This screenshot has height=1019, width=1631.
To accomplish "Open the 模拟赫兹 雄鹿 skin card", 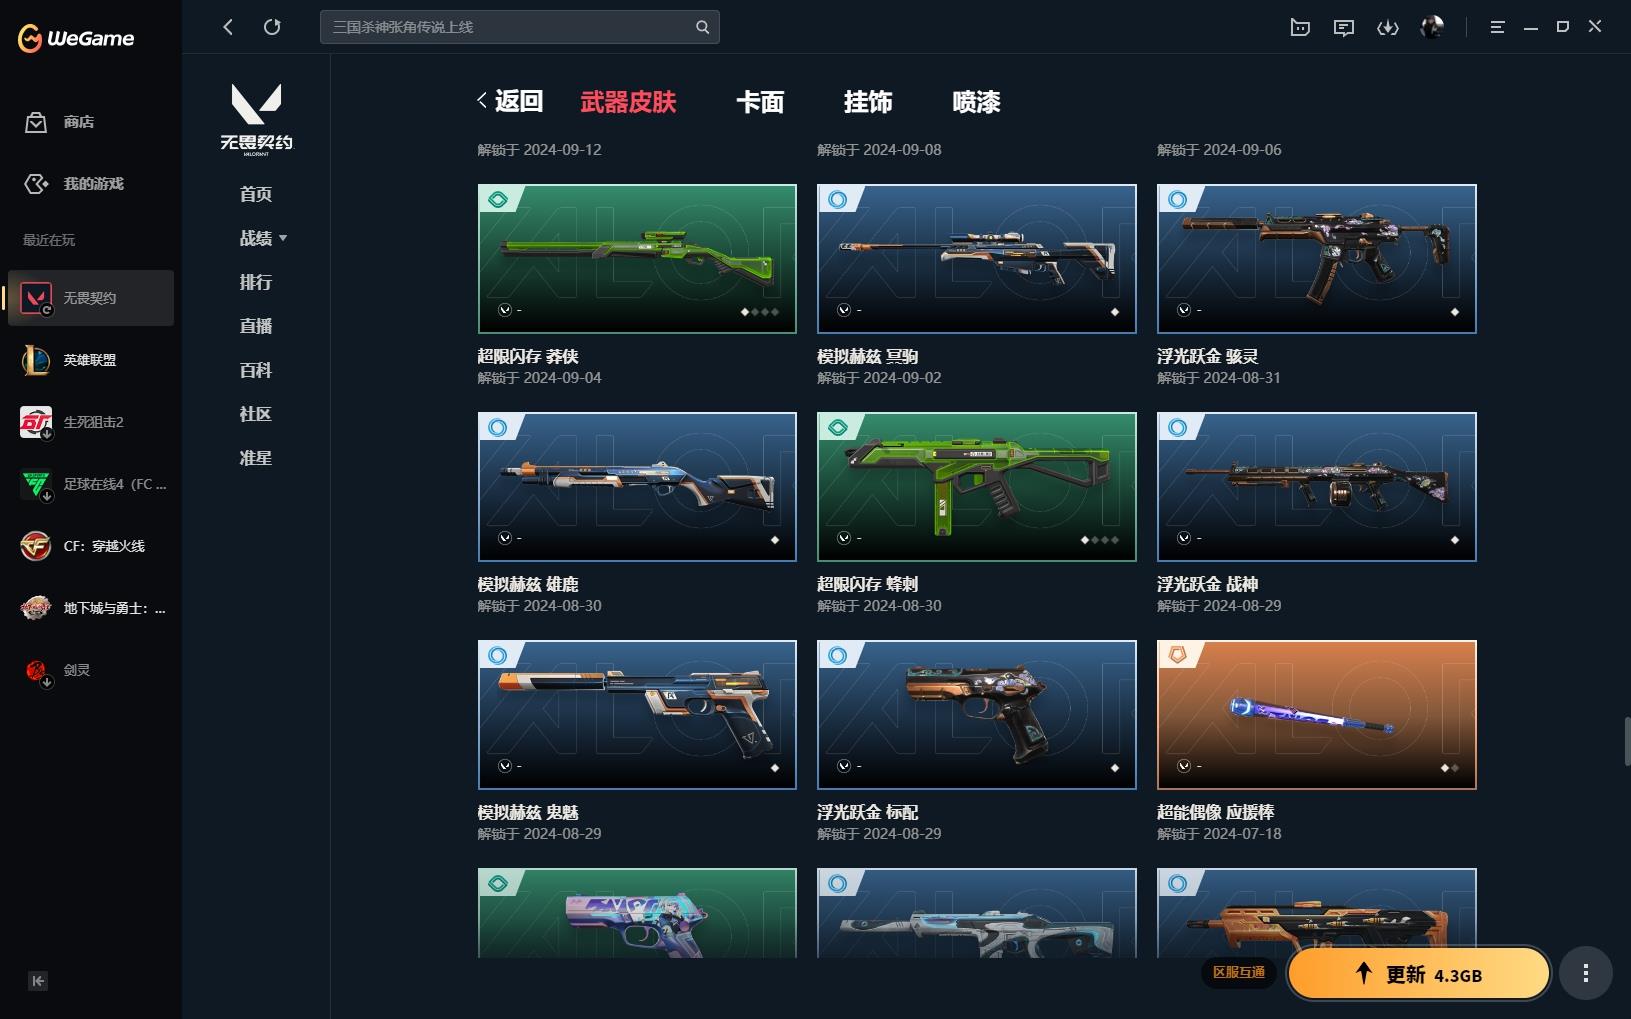I will coord(637,487).
